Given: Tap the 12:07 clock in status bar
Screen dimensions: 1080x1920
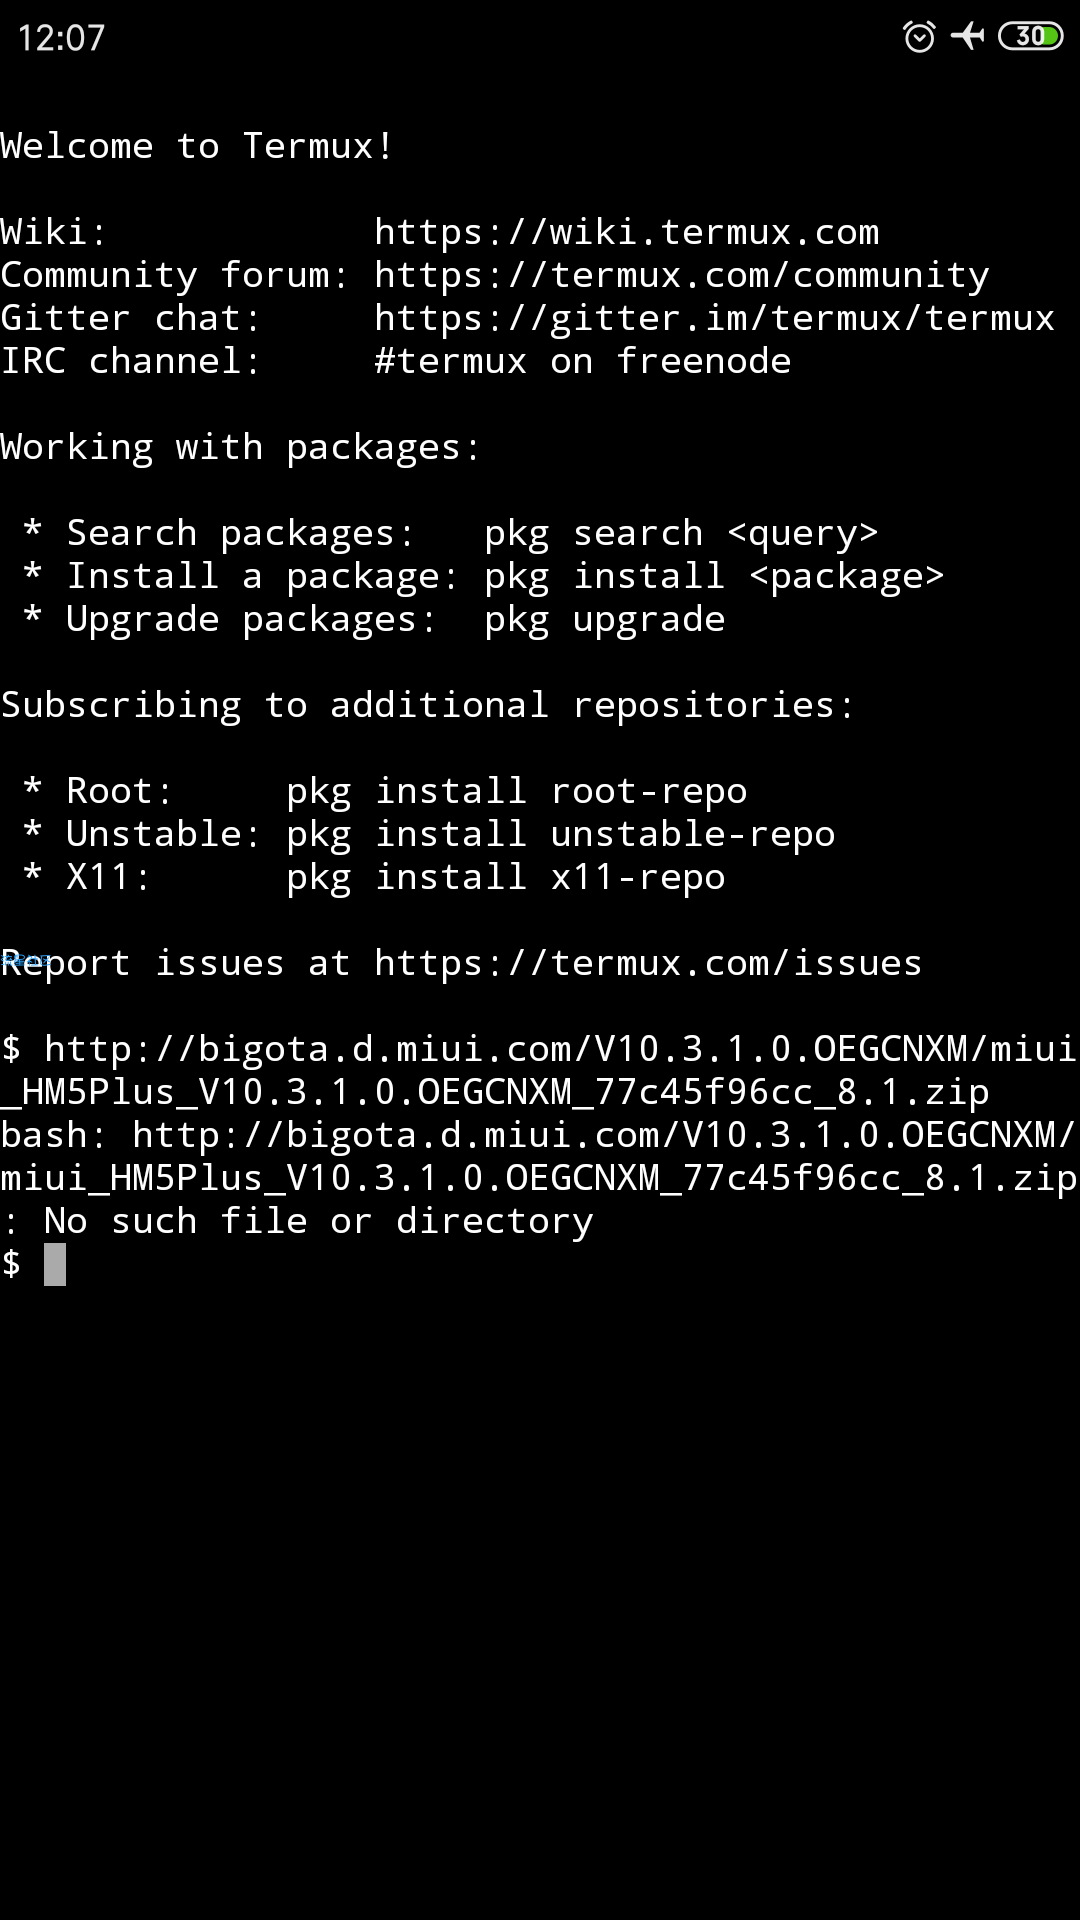Looking at the screenshot, I should 61,38.
